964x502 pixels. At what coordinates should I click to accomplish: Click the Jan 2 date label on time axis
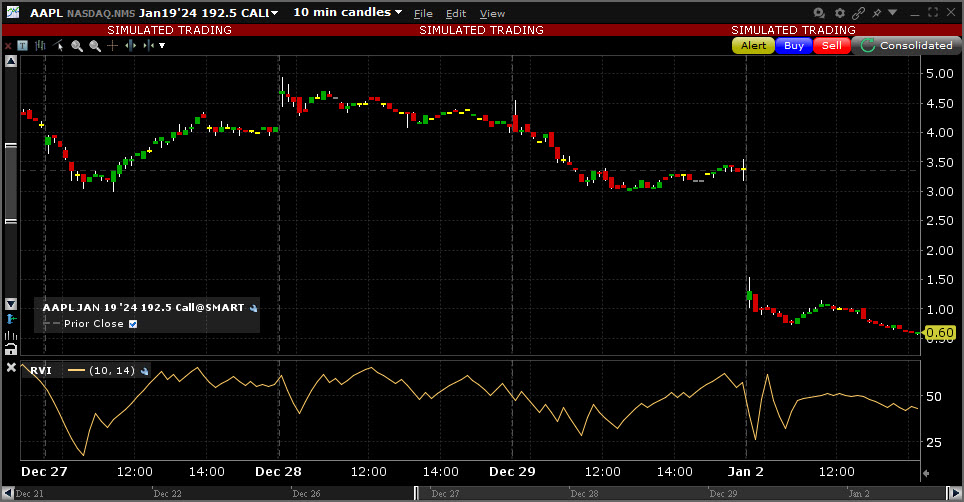point(745,472)
